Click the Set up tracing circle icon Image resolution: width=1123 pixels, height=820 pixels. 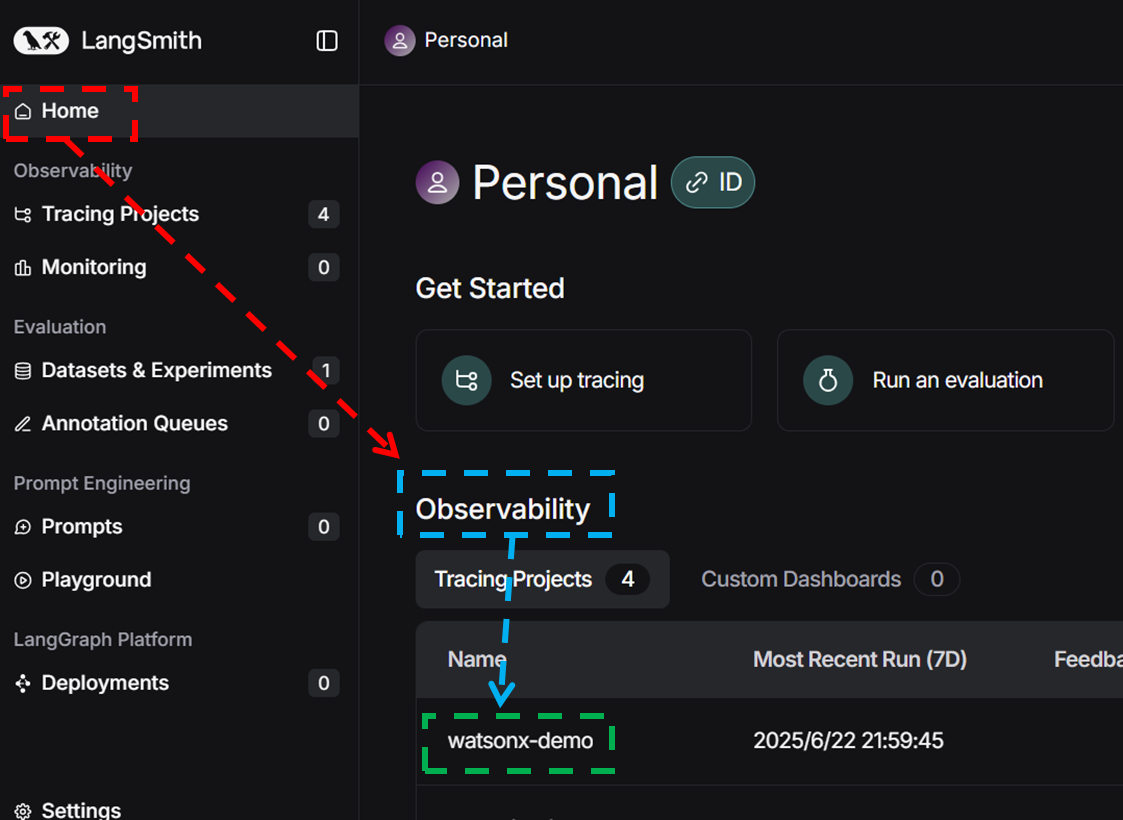pyautogui.click(x=466, y=380)
